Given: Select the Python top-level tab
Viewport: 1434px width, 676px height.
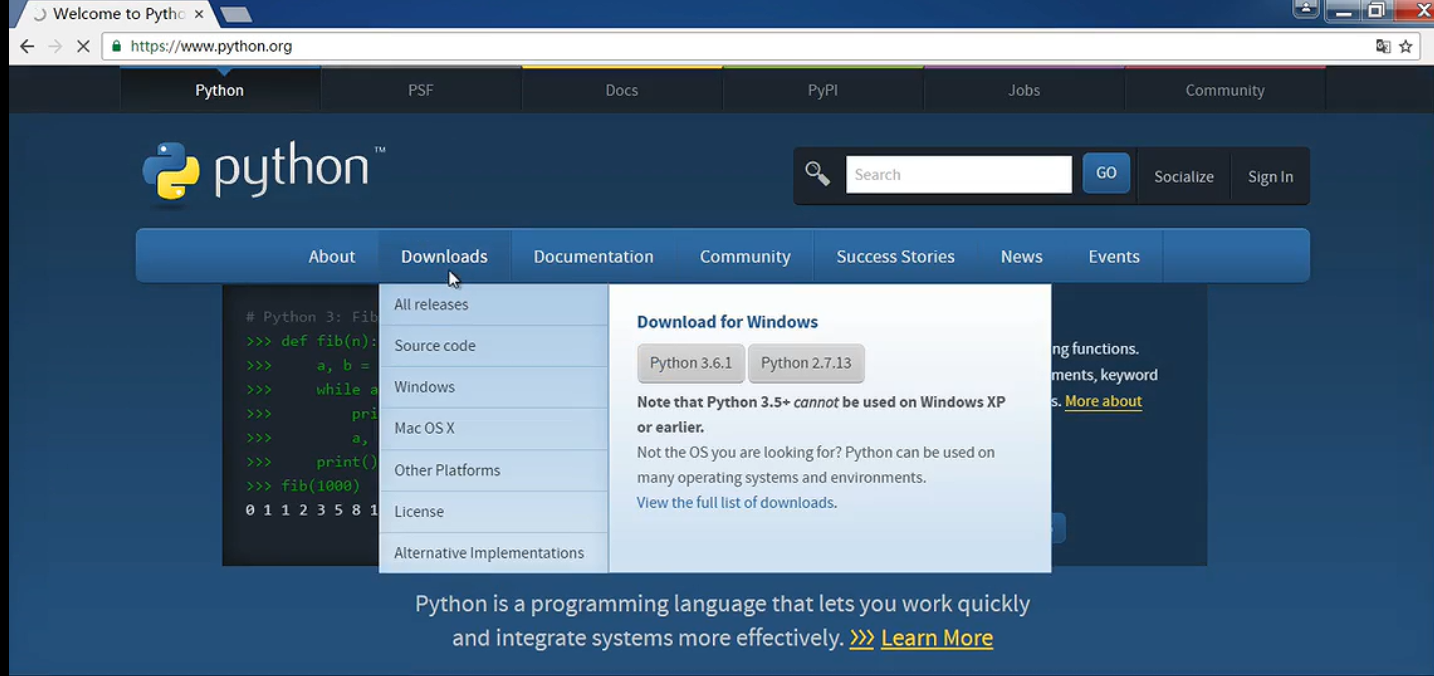Looking at the screenshot, I should [220, 90].
